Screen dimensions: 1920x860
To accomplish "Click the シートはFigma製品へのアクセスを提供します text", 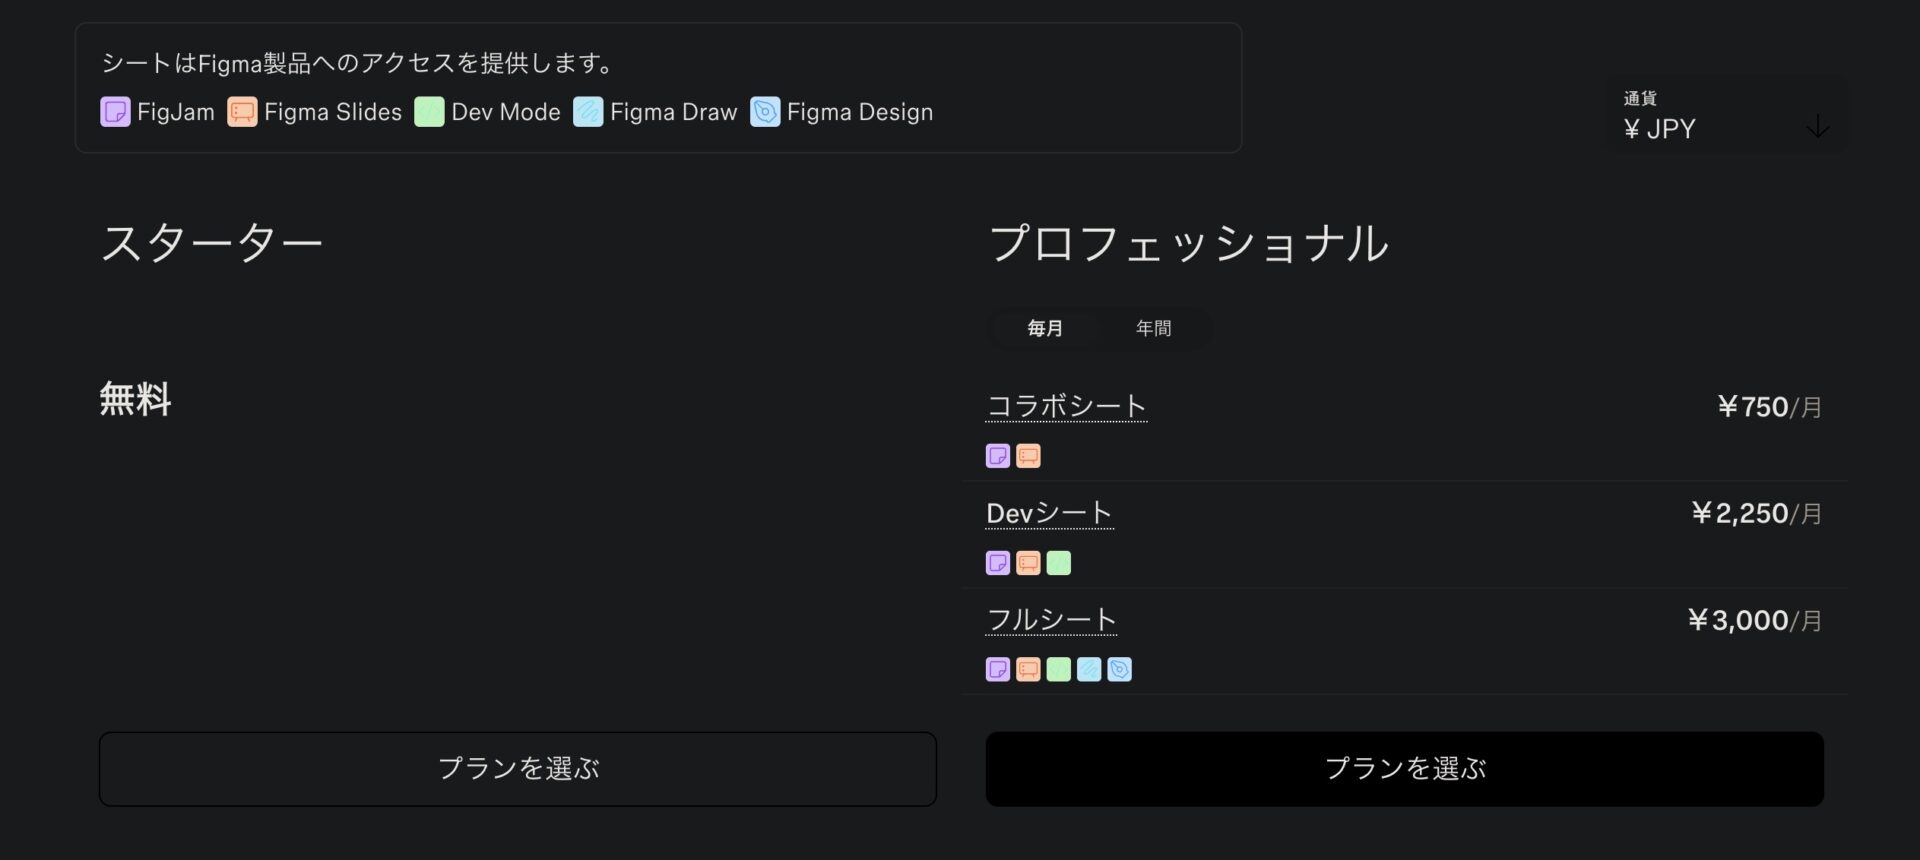I will 357,63.
